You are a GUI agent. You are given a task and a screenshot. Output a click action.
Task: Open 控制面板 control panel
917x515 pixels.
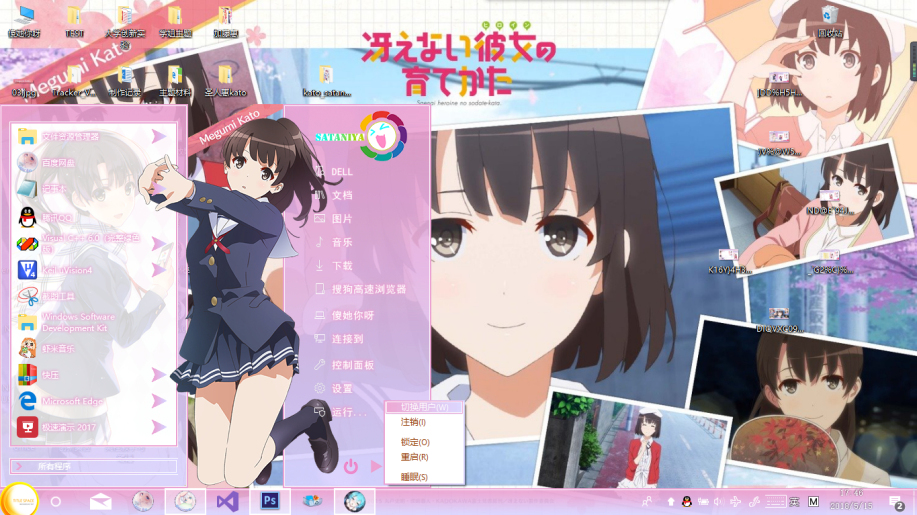pos(344,365)
